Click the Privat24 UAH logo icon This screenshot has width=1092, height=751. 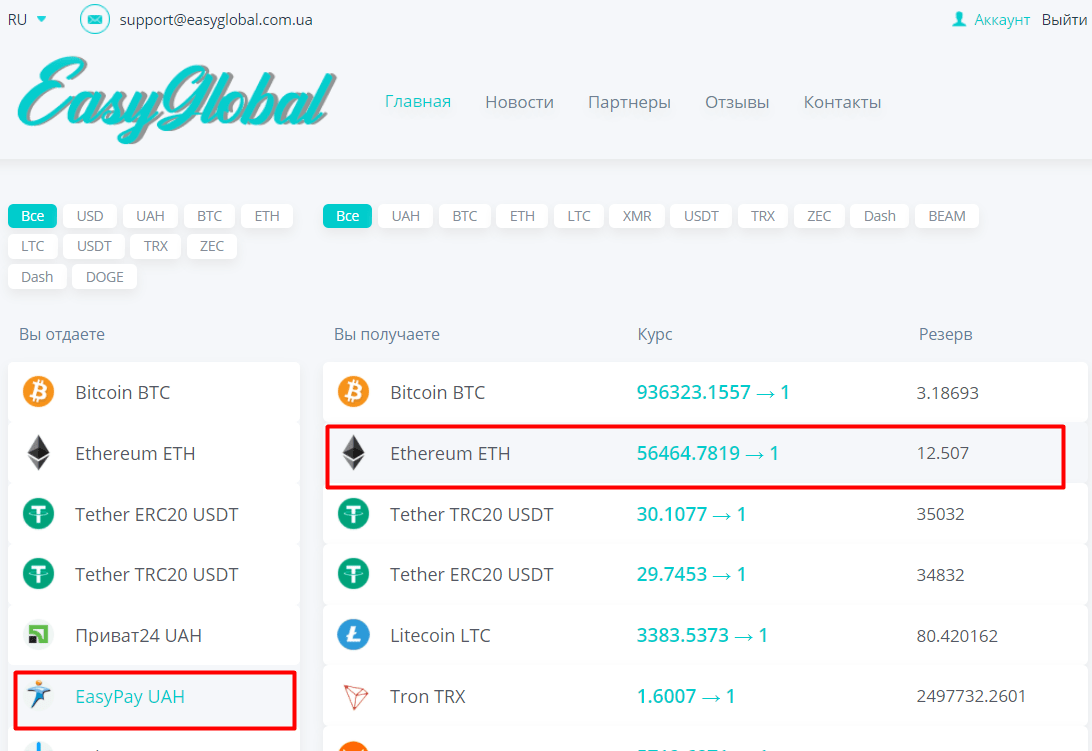point(39,635)
